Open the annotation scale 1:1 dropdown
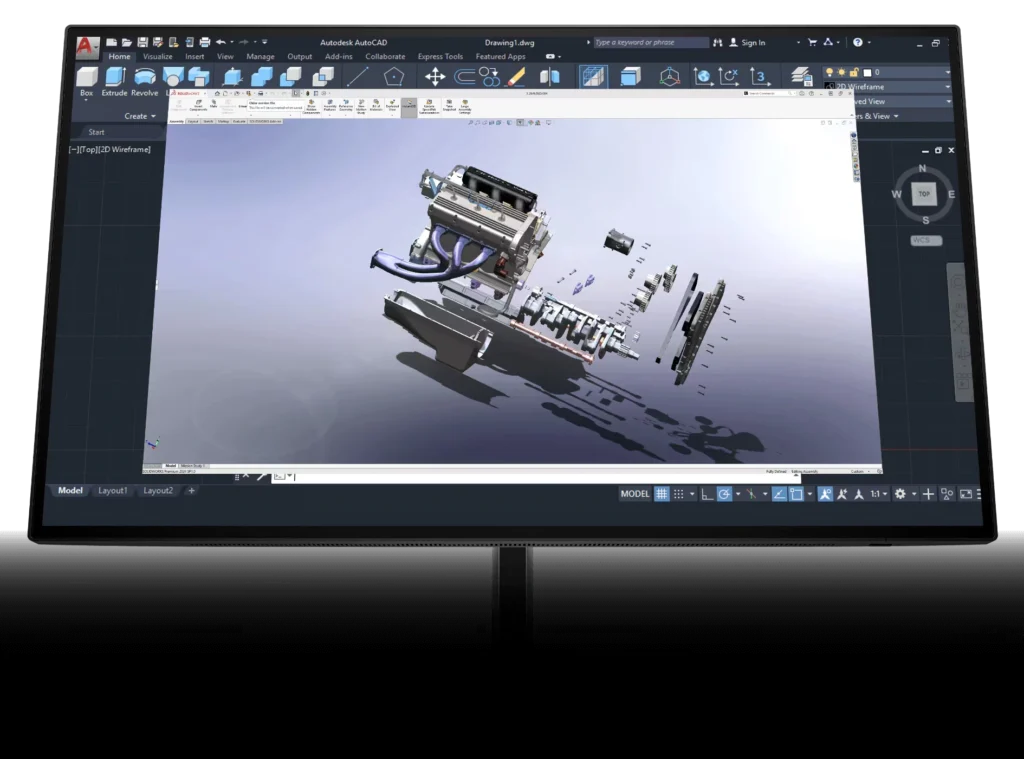 [x=879, y=494]
